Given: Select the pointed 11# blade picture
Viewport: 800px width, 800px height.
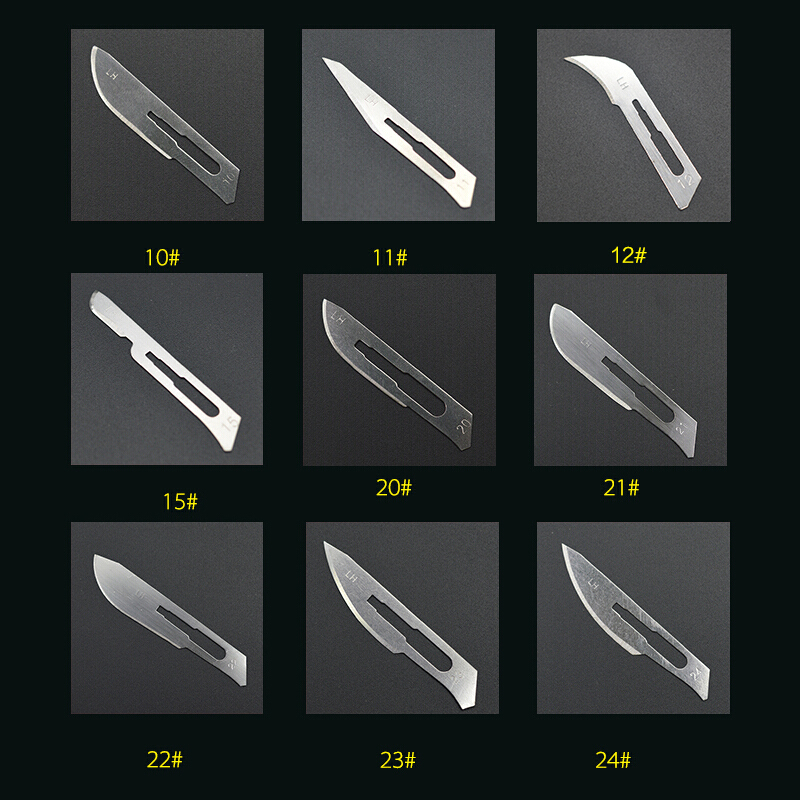Looking at the screenshot, I should pyautogui.click(x=398, y=125).
